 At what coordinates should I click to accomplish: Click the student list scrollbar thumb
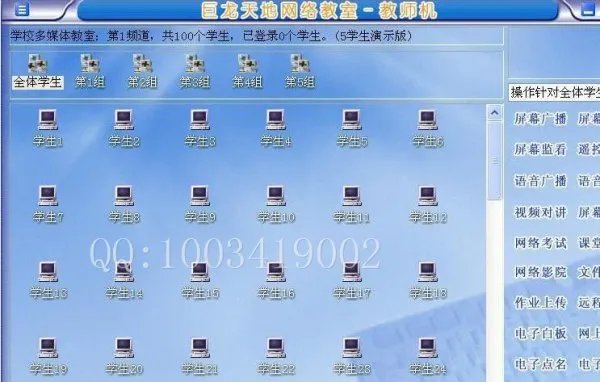point(494,161)
